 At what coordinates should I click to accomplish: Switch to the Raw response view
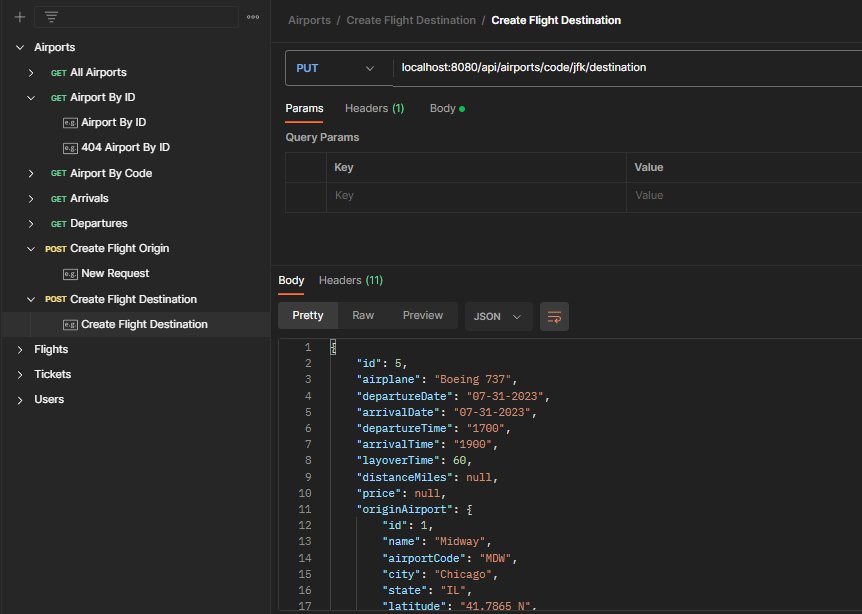(362, 315)
